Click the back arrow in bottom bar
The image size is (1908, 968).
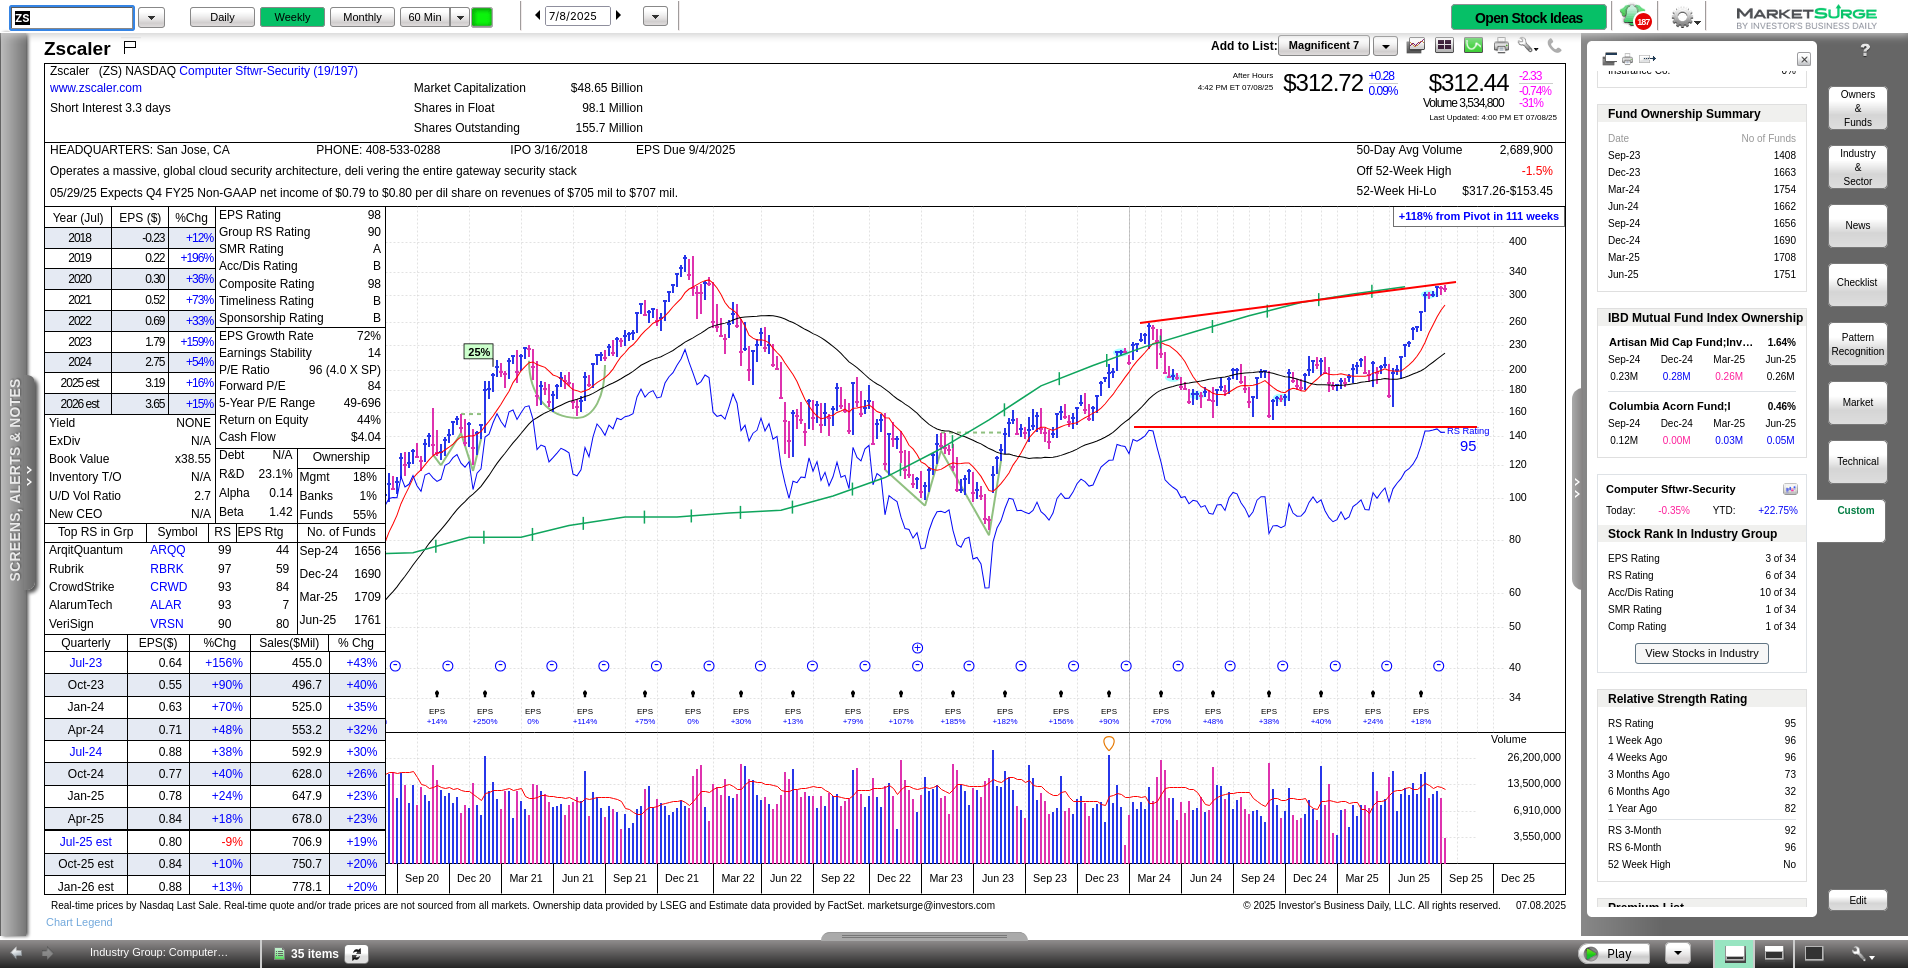click(16, 953)
